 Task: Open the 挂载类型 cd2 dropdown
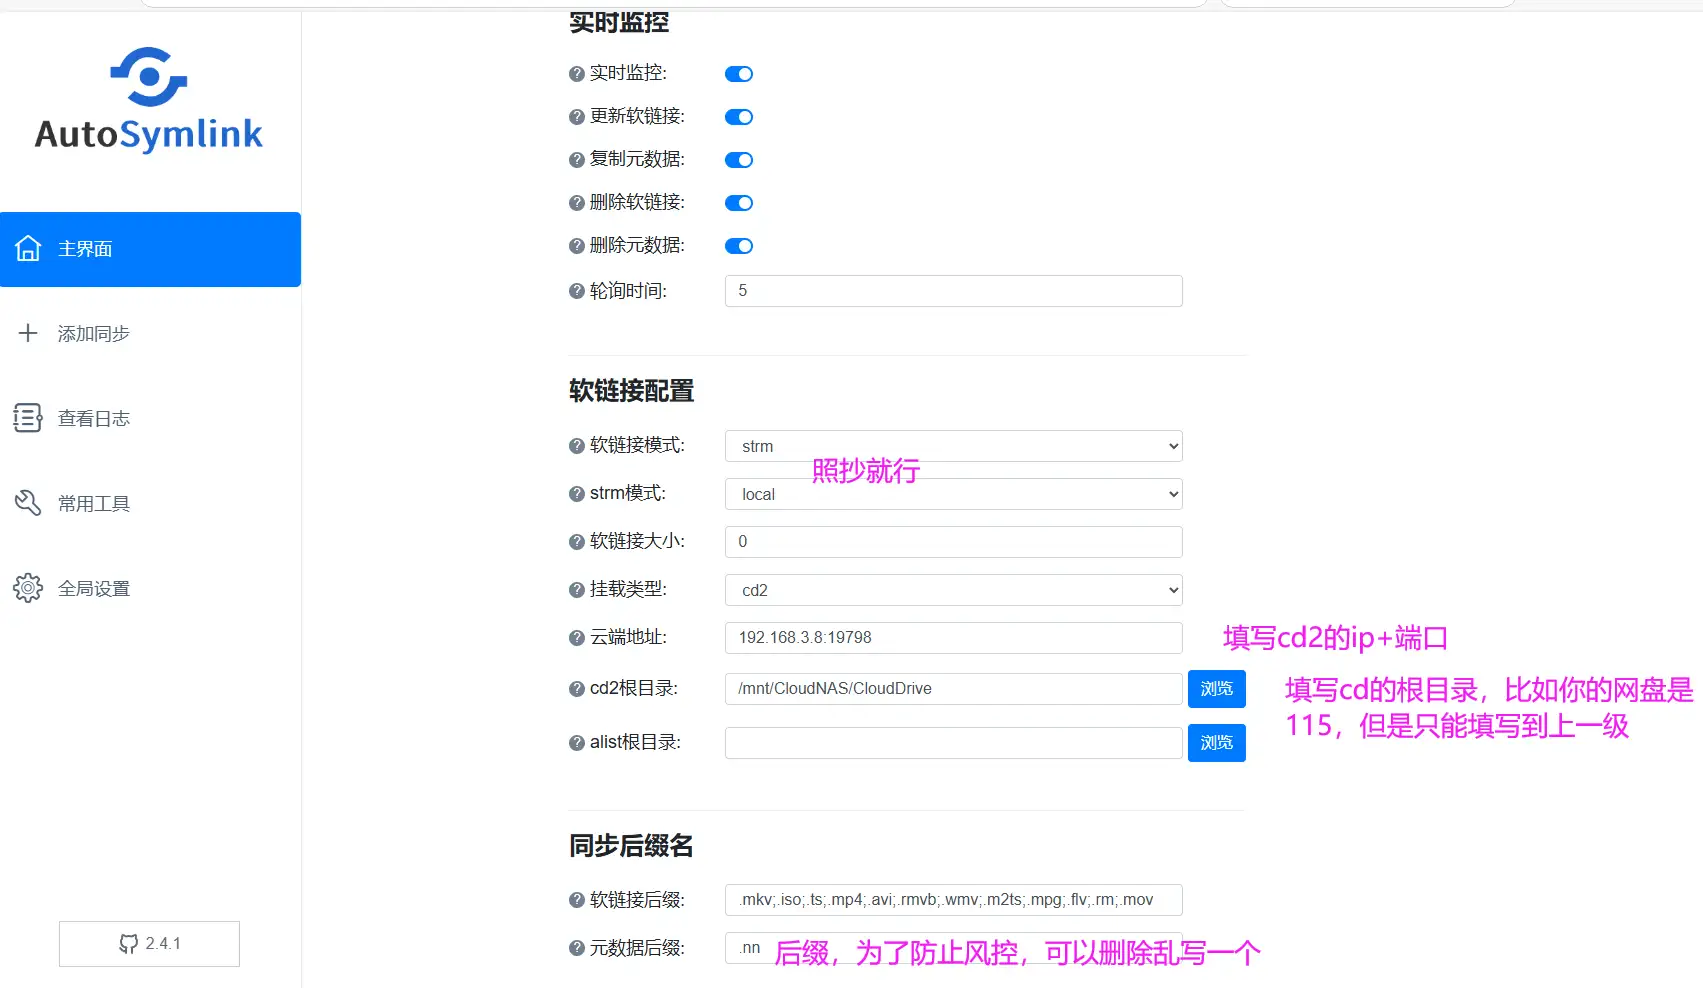[x=951, y=589]
